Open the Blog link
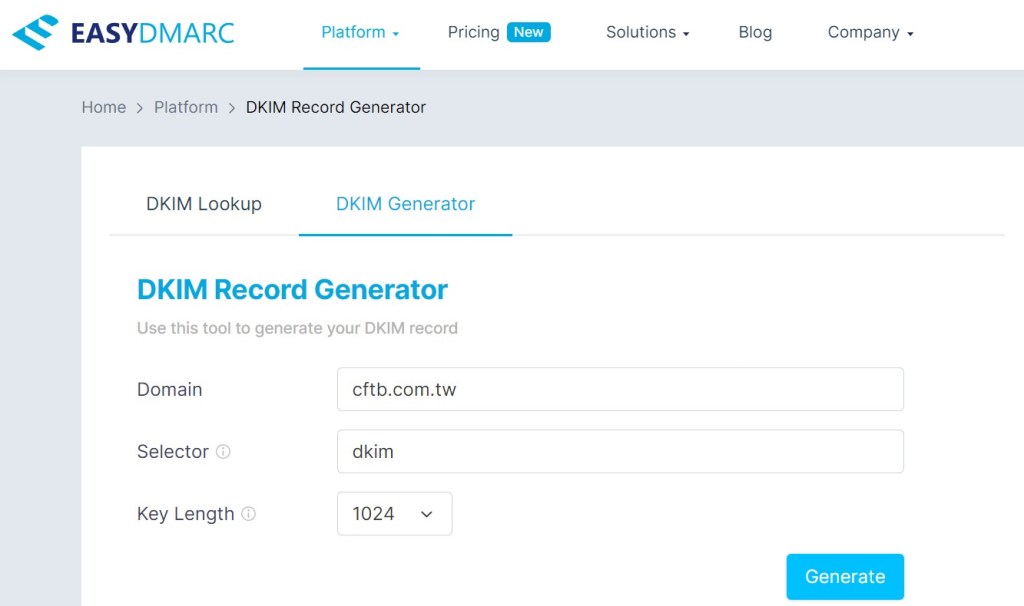This screenshot has width=1024, height=606. 755,32
